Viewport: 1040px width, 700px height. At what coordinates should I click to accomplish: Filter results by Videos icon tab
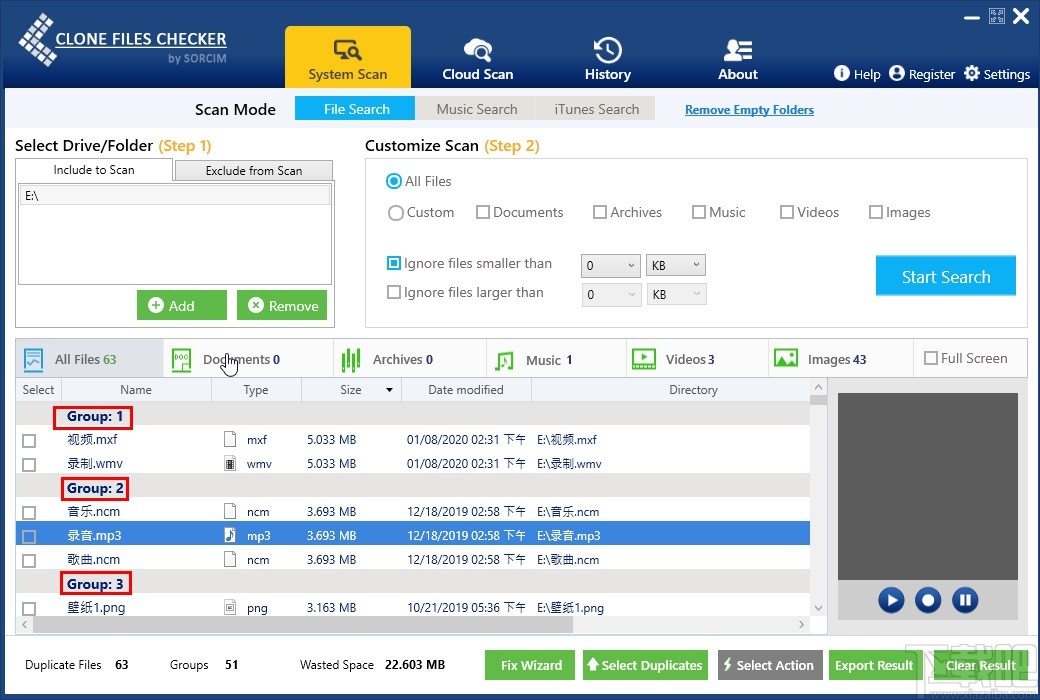click(x=644, y=359)
